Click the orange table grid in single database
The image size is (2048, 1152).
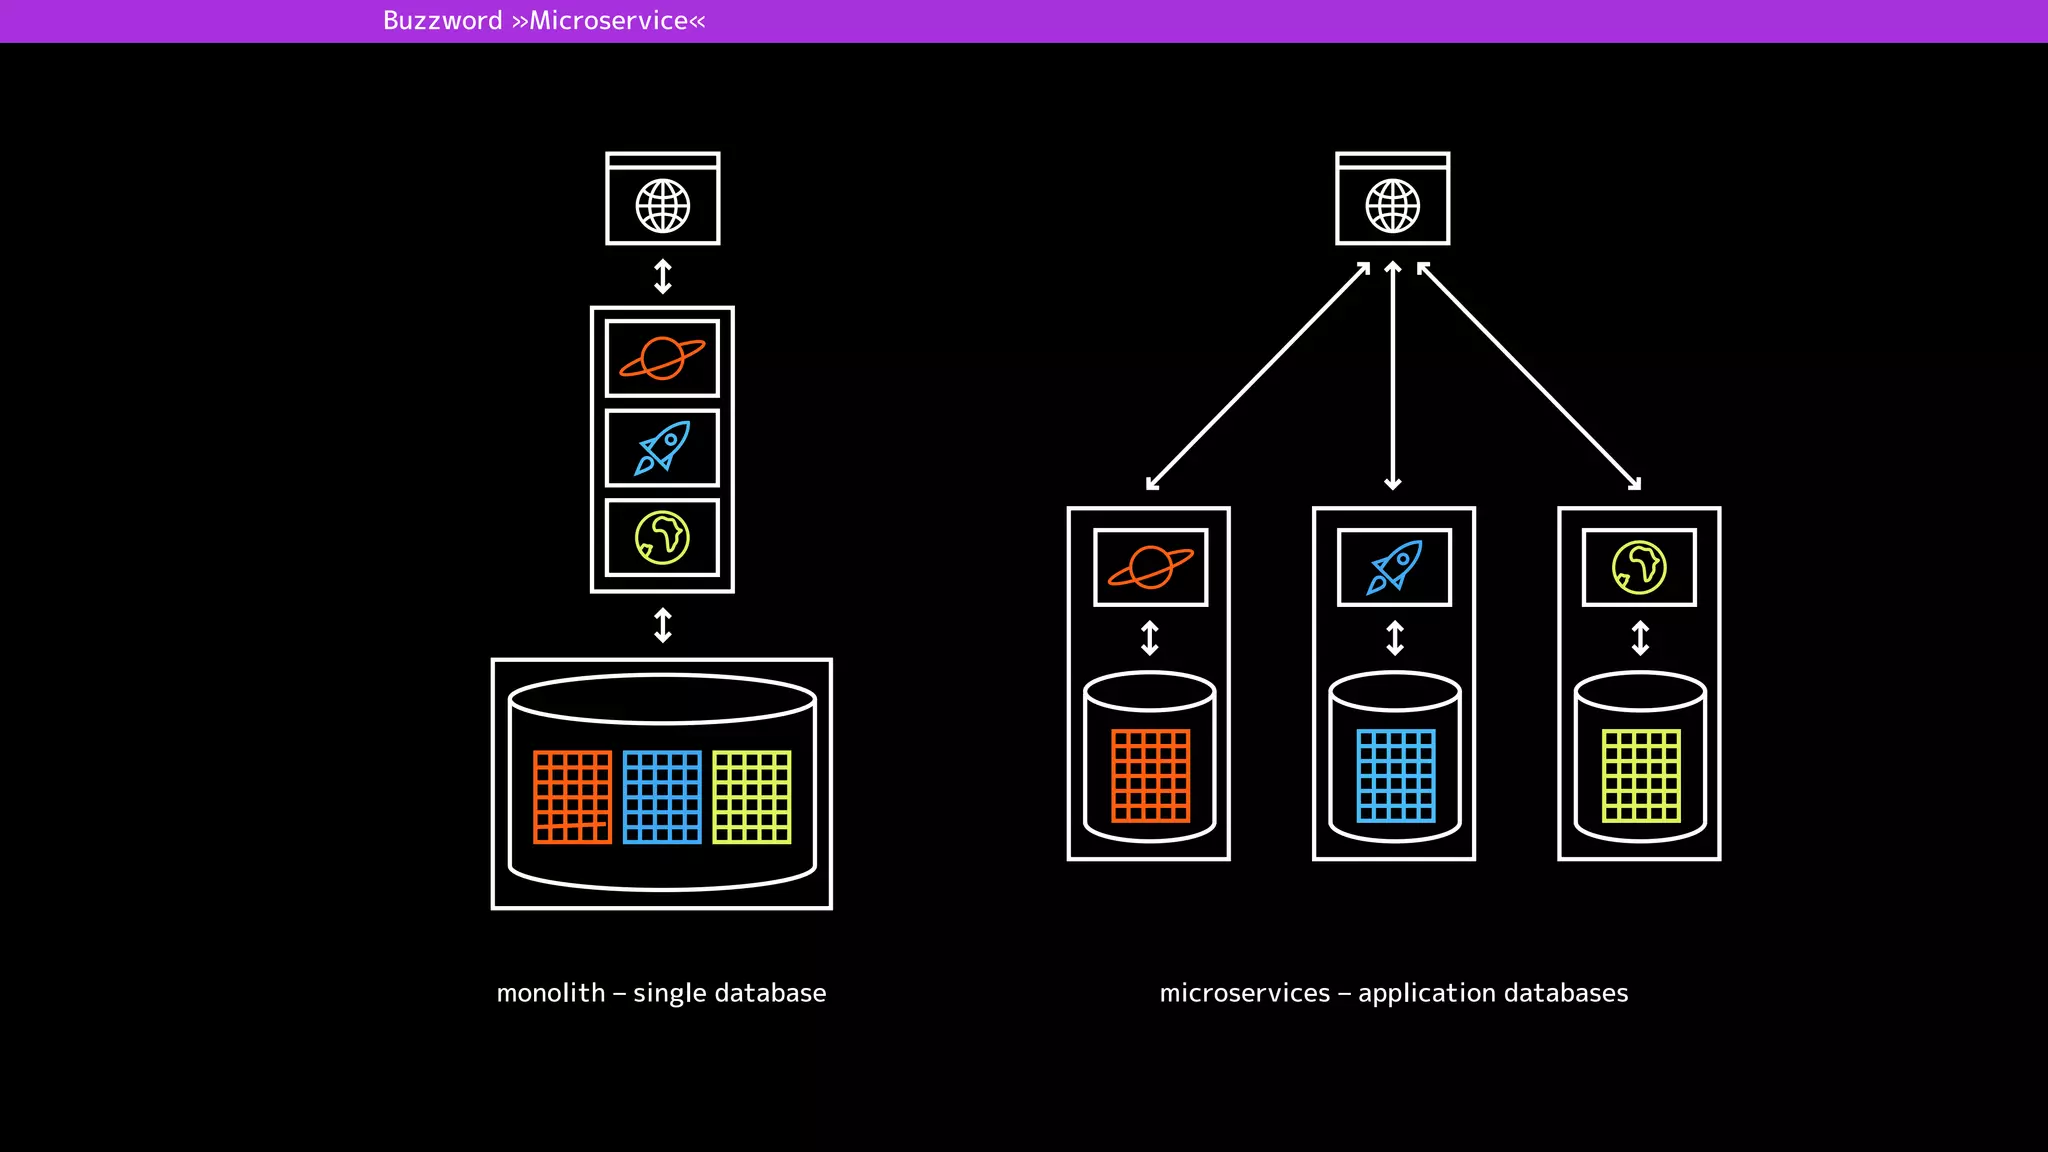tap(572, 797)
